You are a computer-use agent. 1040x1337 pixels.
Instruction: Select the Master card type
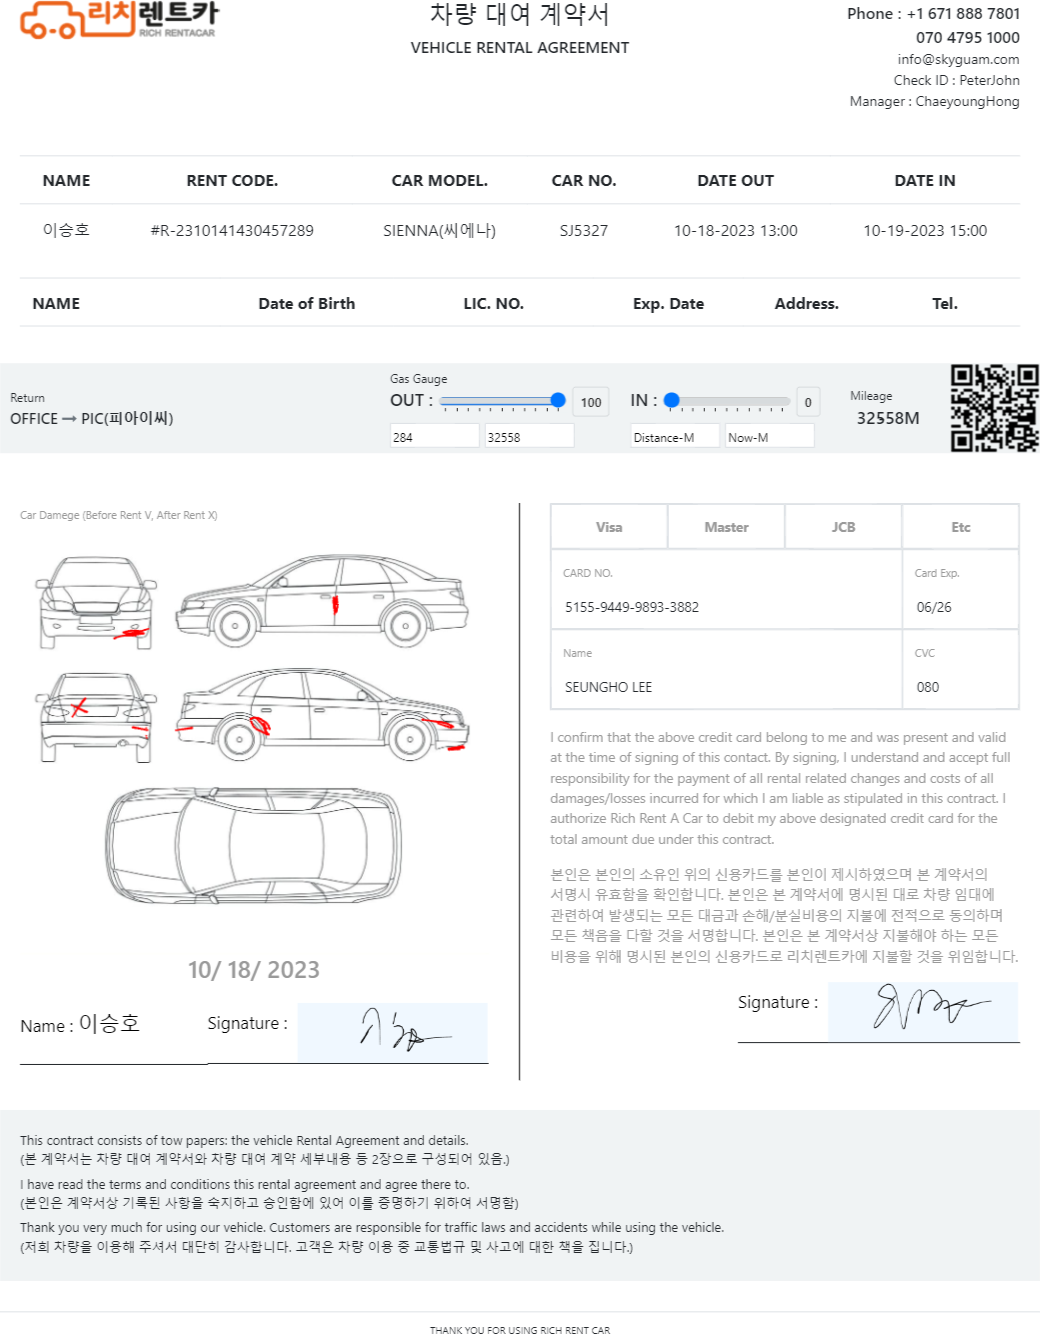726,527
